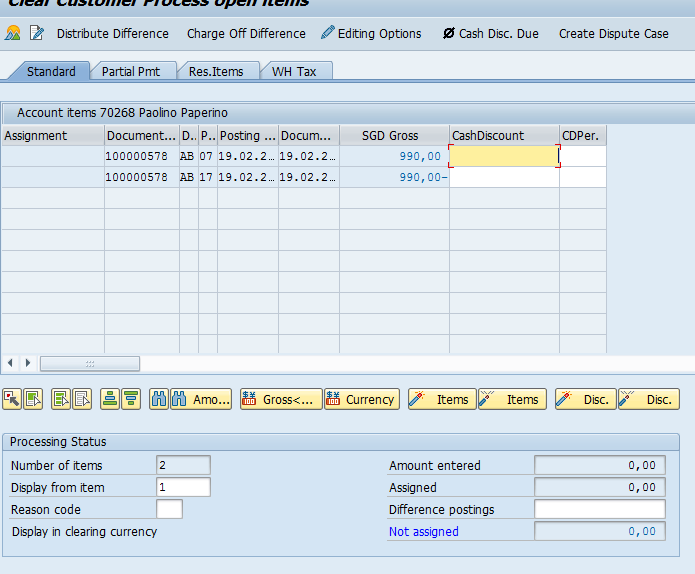Click the CDPer. field in second row
This screenshot has width=695, height=574.
(583, 177)
